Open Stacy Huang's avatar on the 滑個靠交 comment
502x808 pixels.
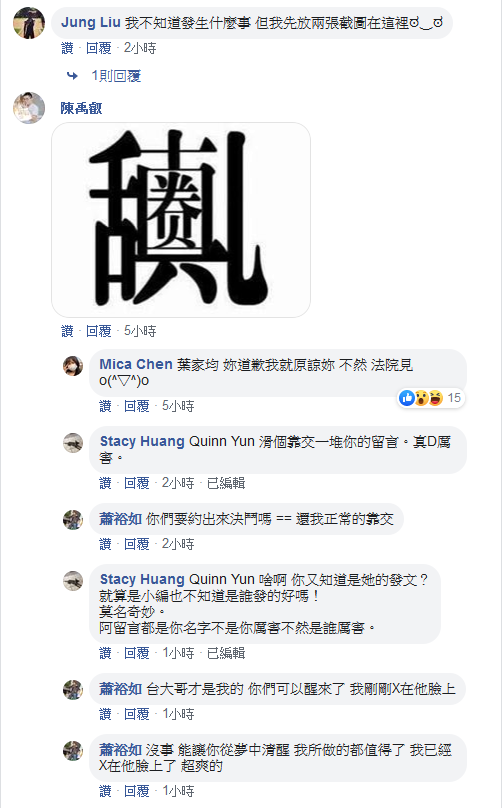(x=73, y=442)
